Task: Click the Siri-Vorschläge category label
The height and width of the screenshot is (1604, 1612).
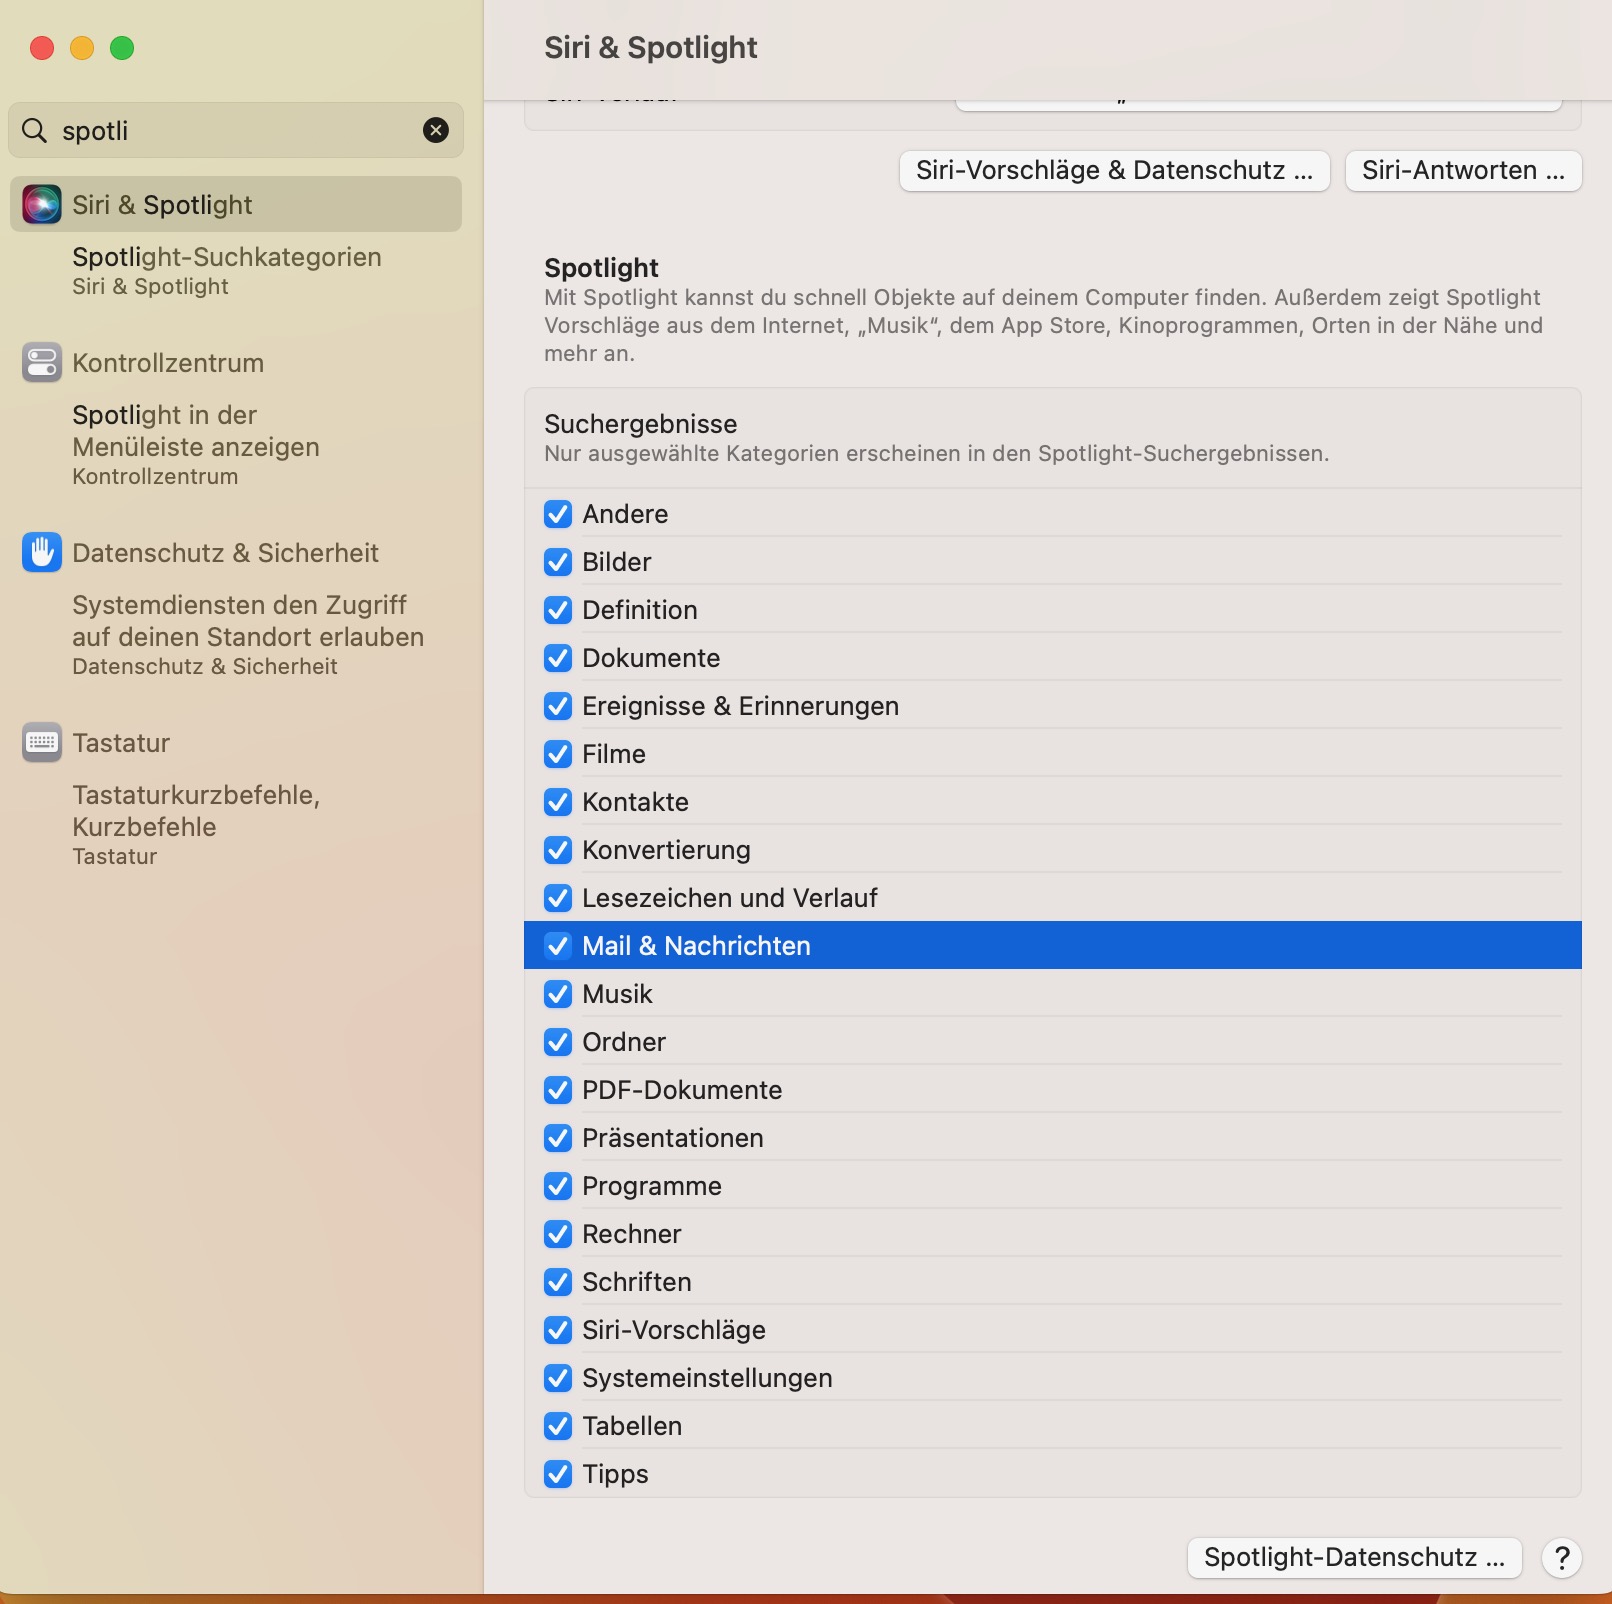Action: coord(674,1330)
